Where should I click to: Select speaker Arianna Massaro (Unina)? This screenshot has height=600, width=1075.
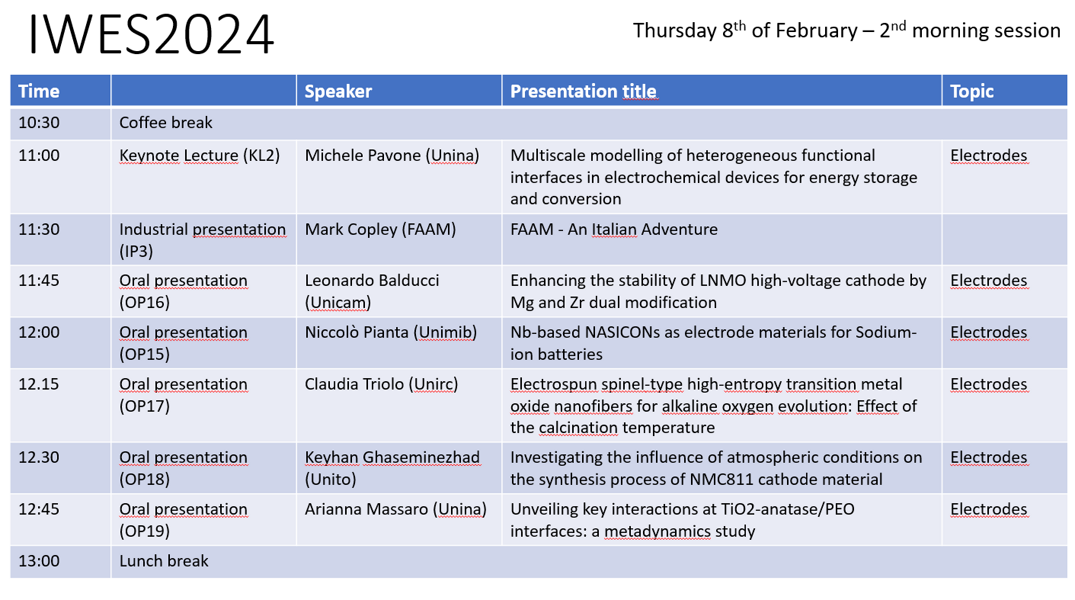[x=395, y=509]
